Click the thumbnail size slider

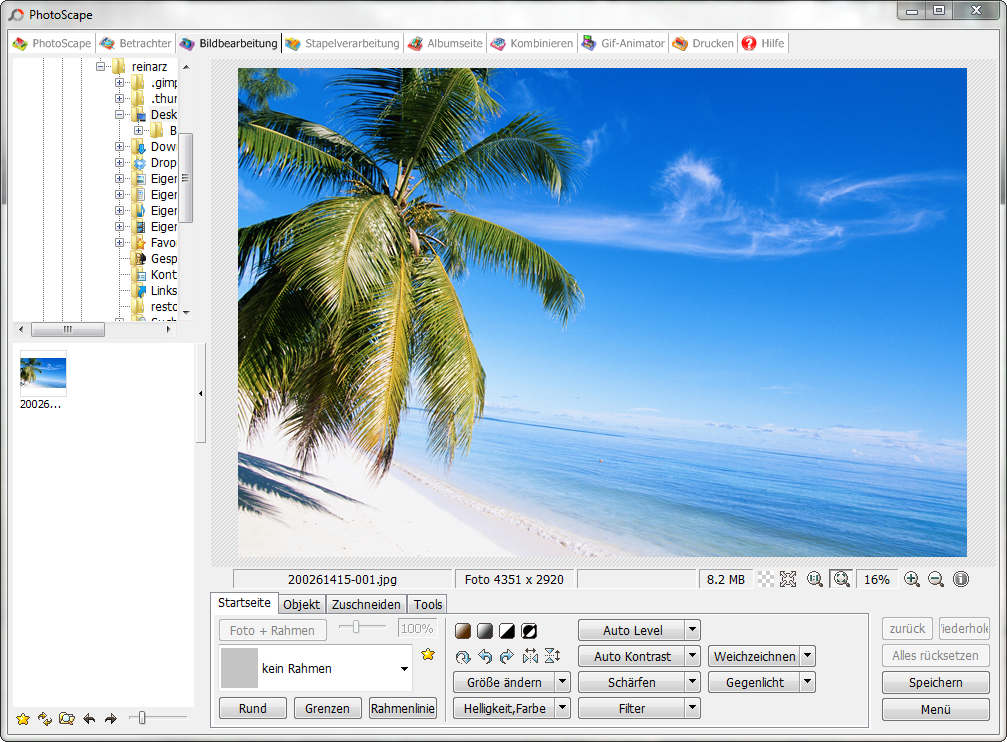[143, 717]
